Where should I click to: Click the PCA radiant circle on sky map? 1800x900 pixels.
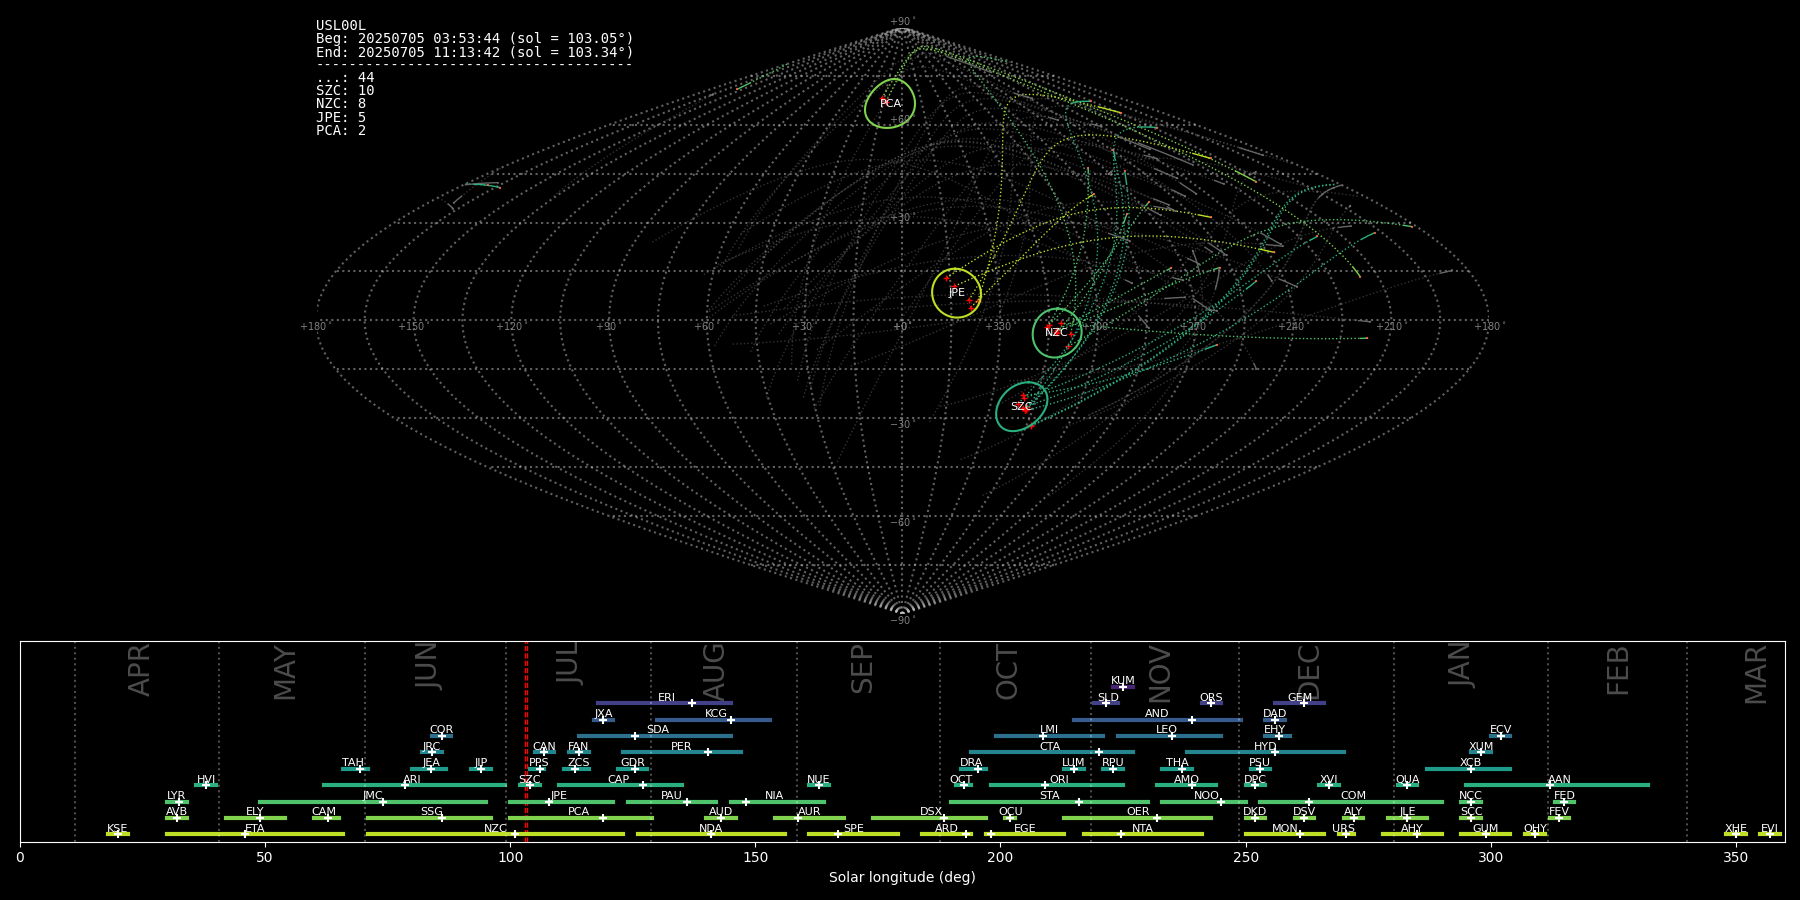tap(890, 103)
